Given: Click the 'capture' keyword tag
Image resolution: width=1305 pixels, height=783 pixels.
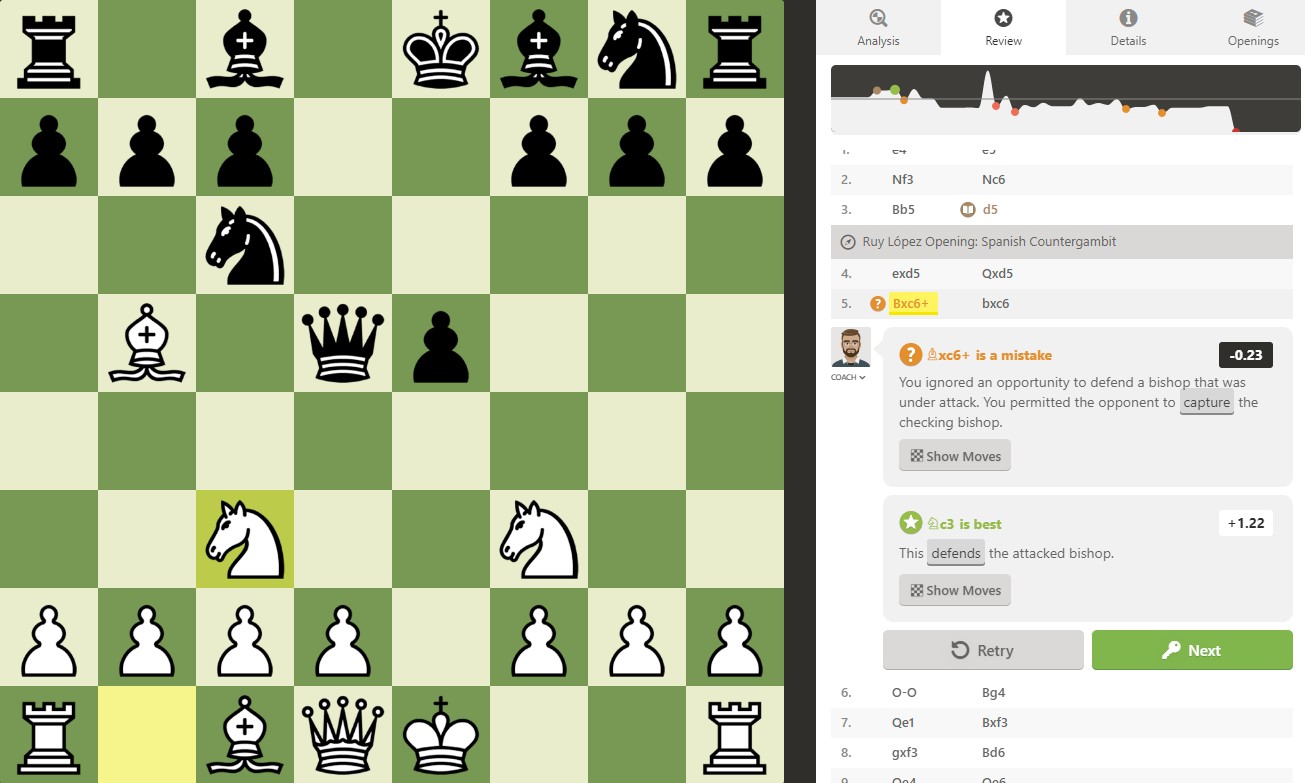Looking at the screenshot, I should [x=1207, y=403].
